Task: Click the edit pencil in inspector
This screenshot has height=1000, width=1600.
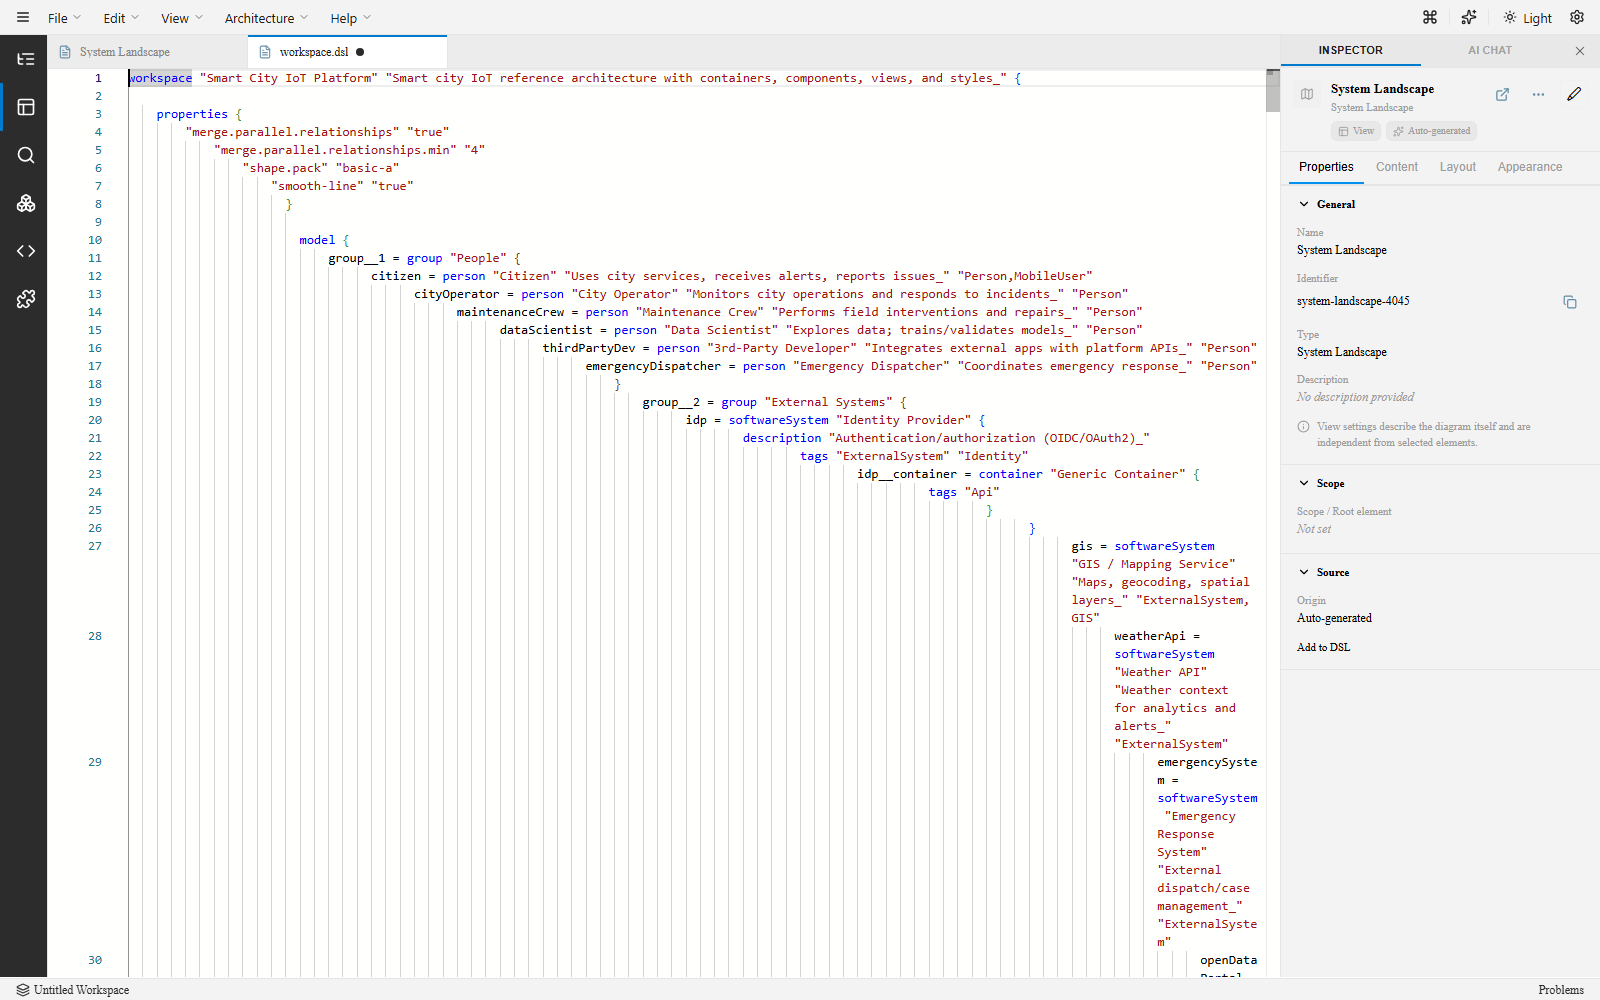Action: 1574,94
